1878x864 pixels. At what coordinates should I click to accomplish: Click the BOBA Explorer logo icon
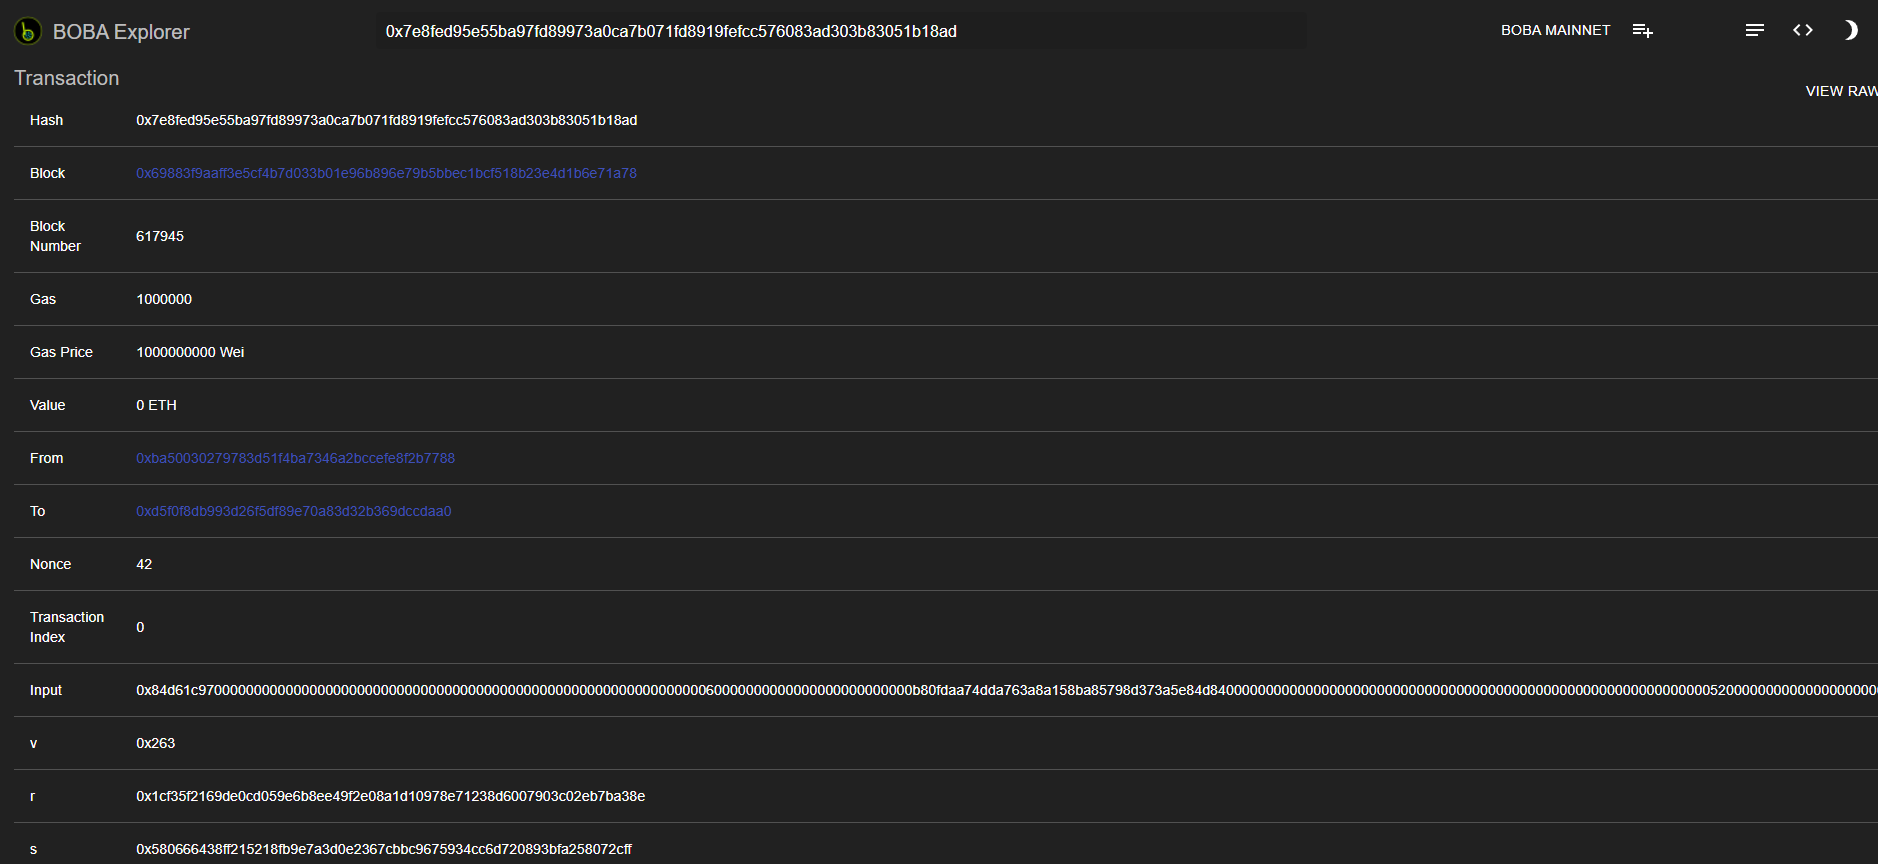pos(28,31)
